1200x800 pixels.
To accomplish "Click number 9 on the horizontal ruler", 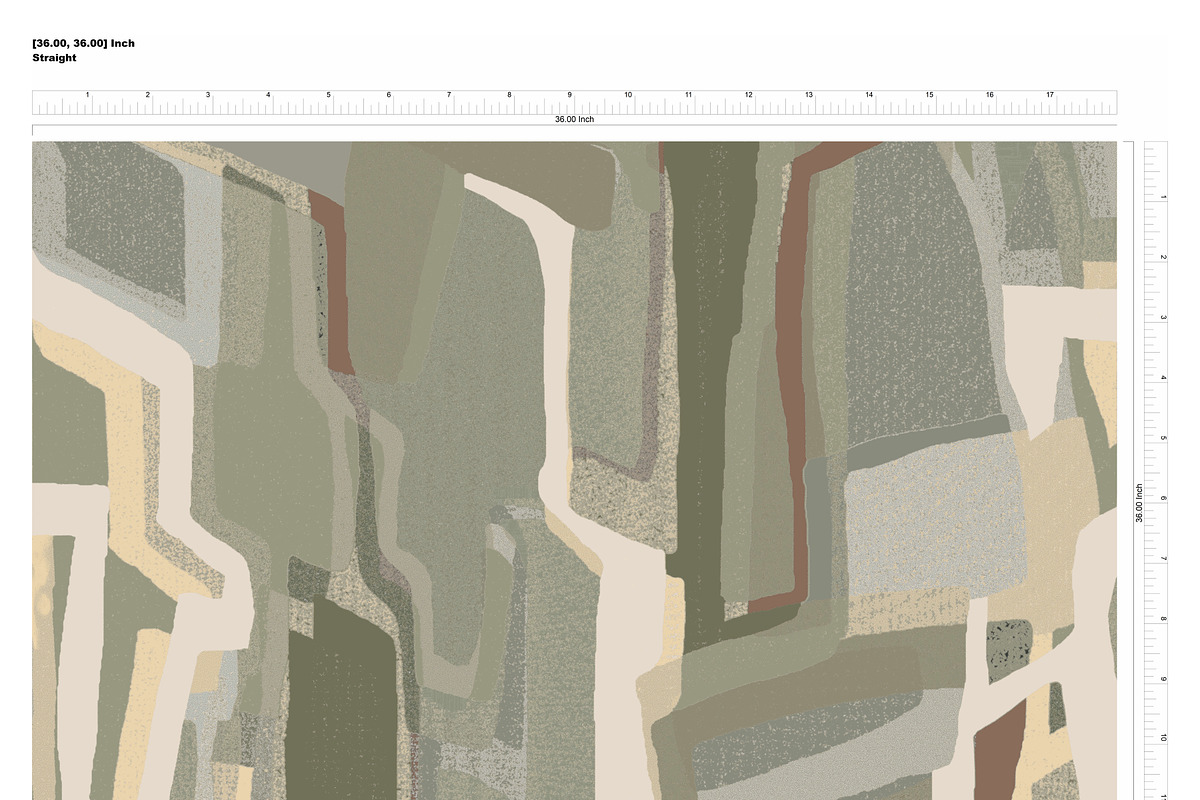I will 570,95.
